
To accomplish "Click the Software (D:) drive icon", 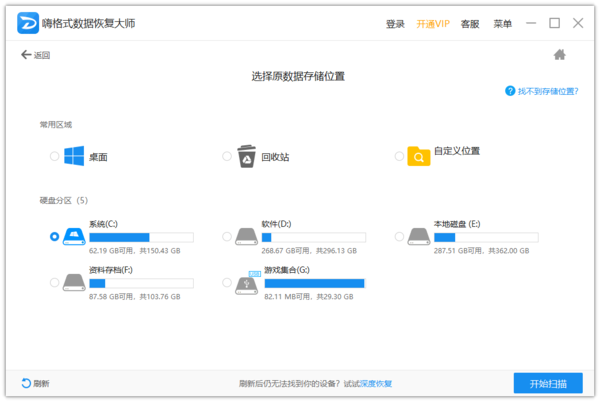I will (x=246, y=236).
